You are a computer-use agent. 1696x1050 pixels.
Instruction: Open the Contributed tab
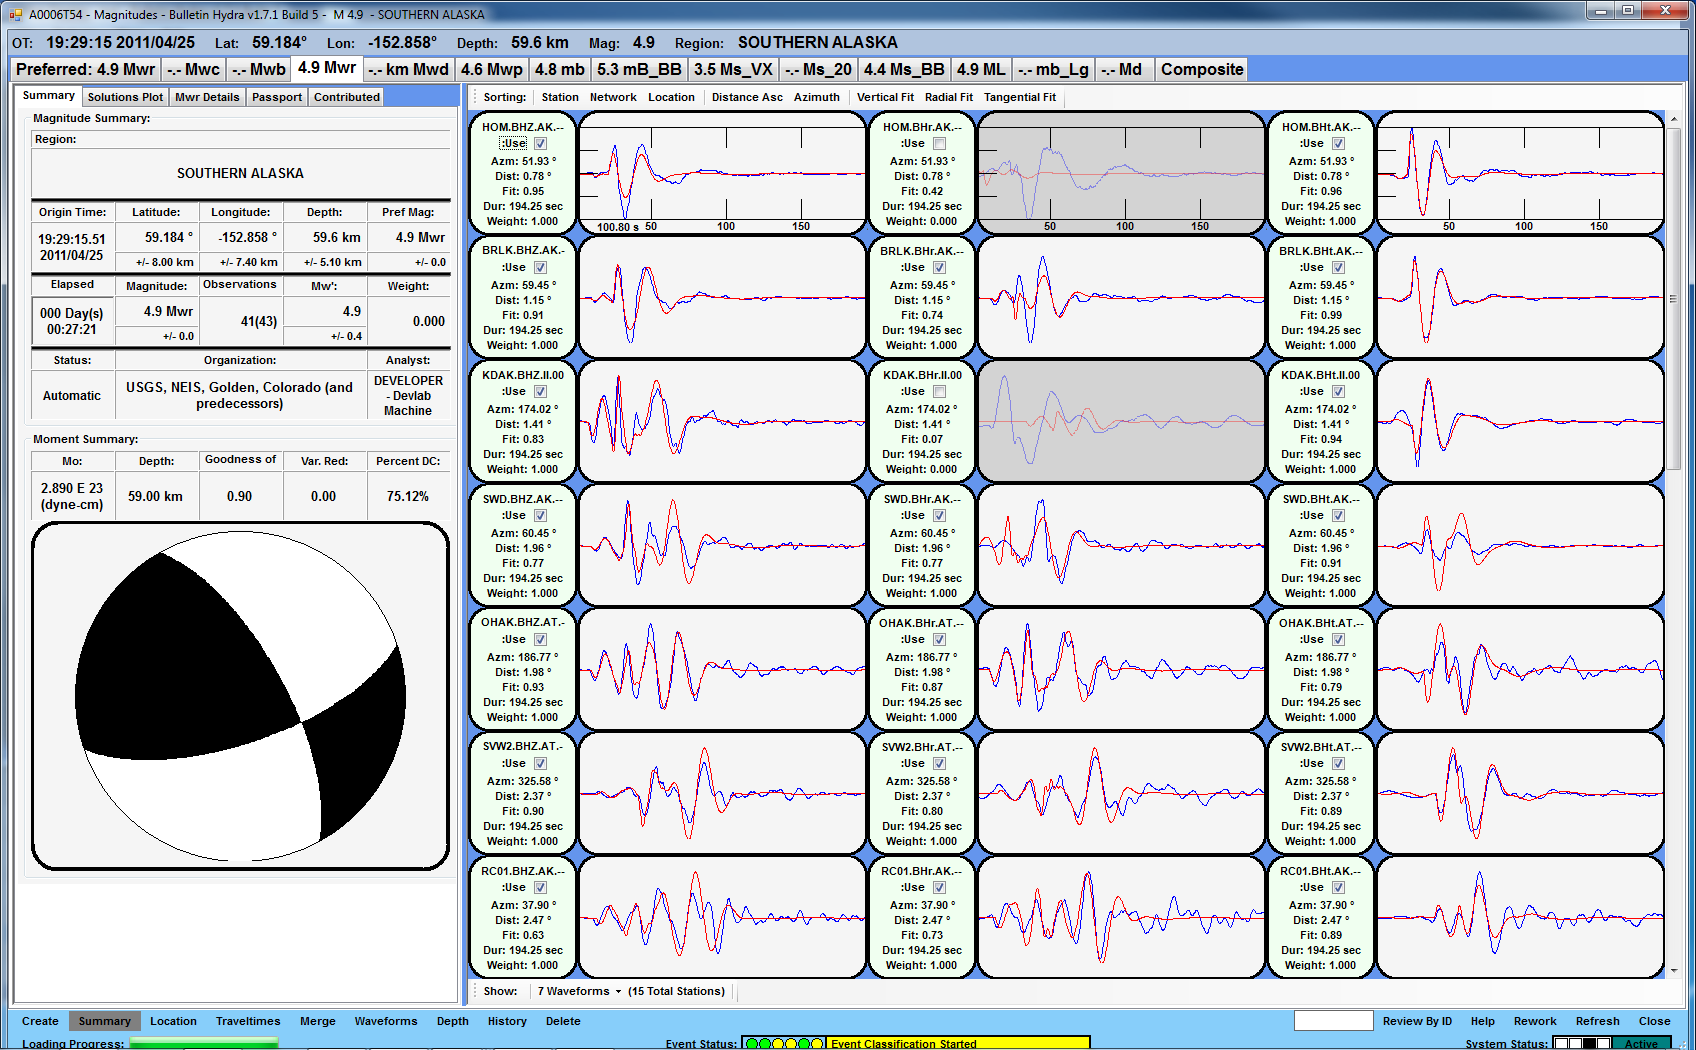(347, 97)
